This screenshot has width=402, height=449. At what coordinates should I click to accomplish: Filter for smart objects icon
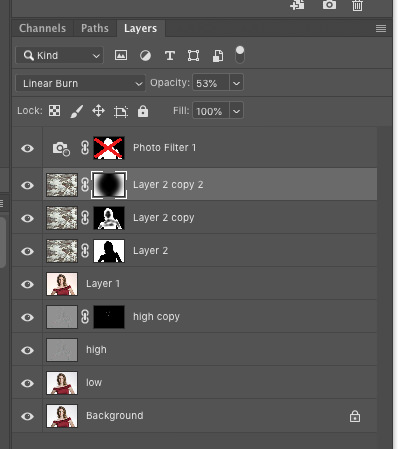218,56
